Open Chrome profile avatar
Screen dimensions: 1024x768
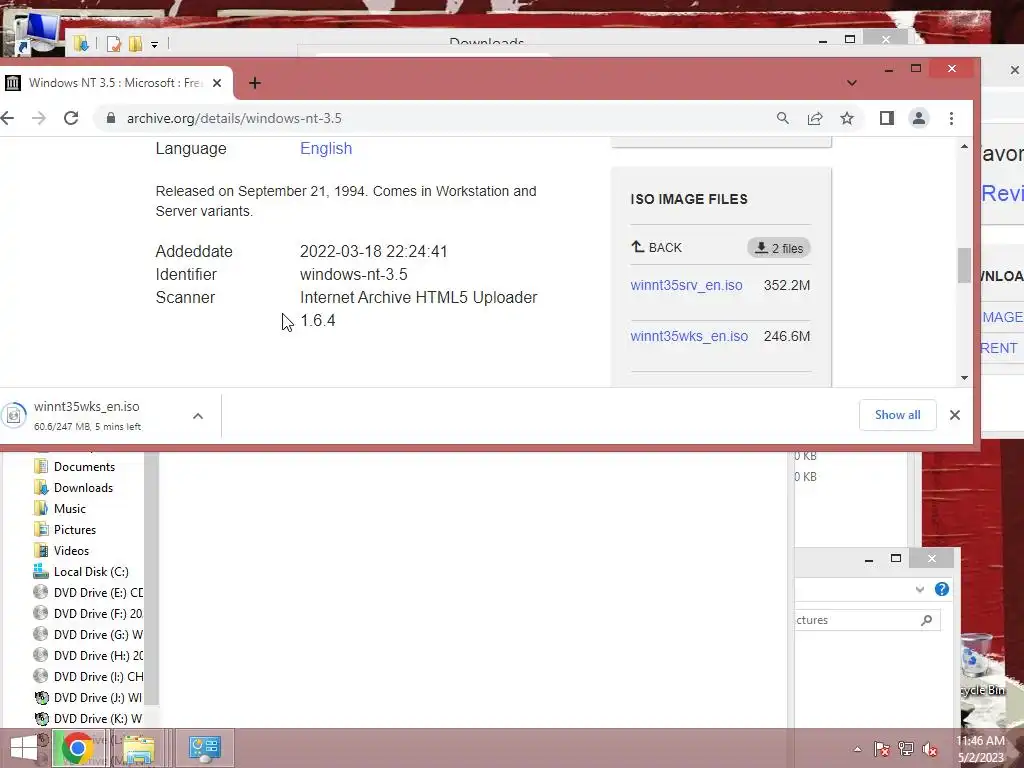[x=919, y=118]
